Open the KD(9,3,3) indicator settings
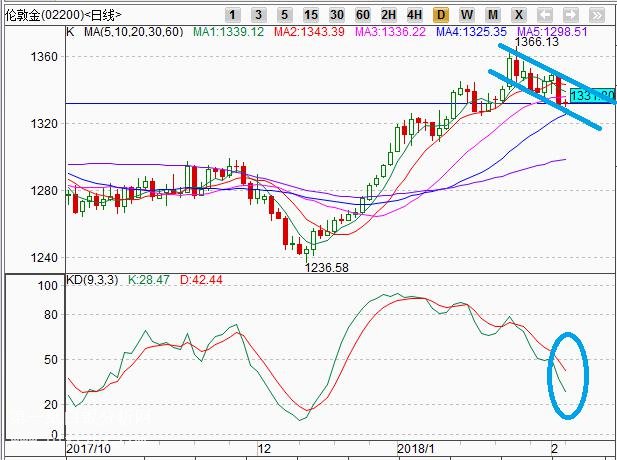The width and height of the screenshot is (617, 460). pyautogui.click(x=92, y=280)
